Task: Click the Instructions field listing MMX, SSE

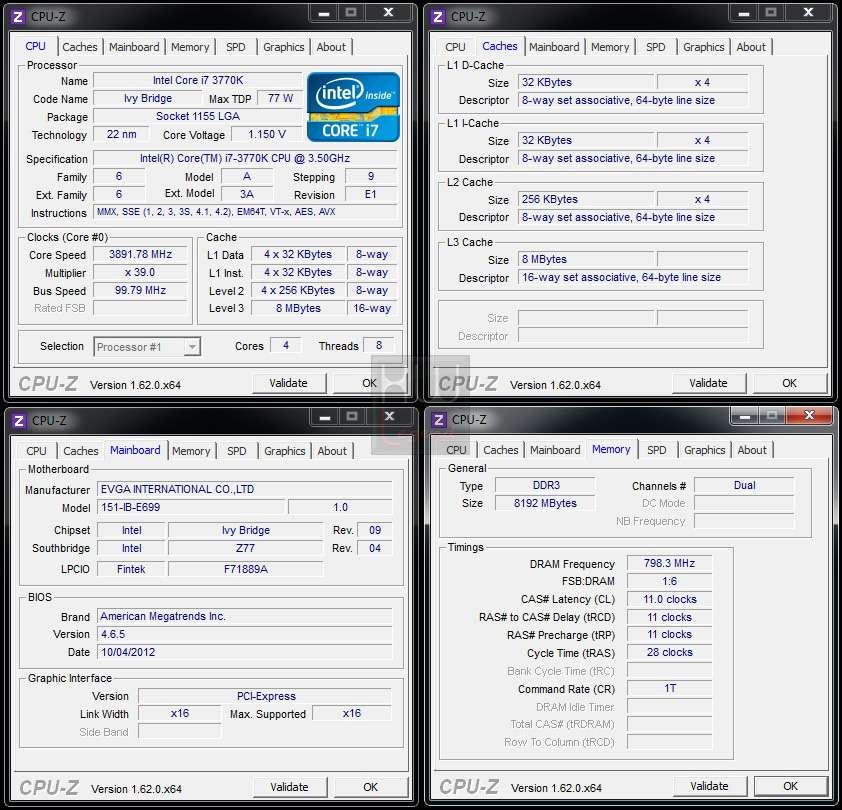Action: [245, 212]
